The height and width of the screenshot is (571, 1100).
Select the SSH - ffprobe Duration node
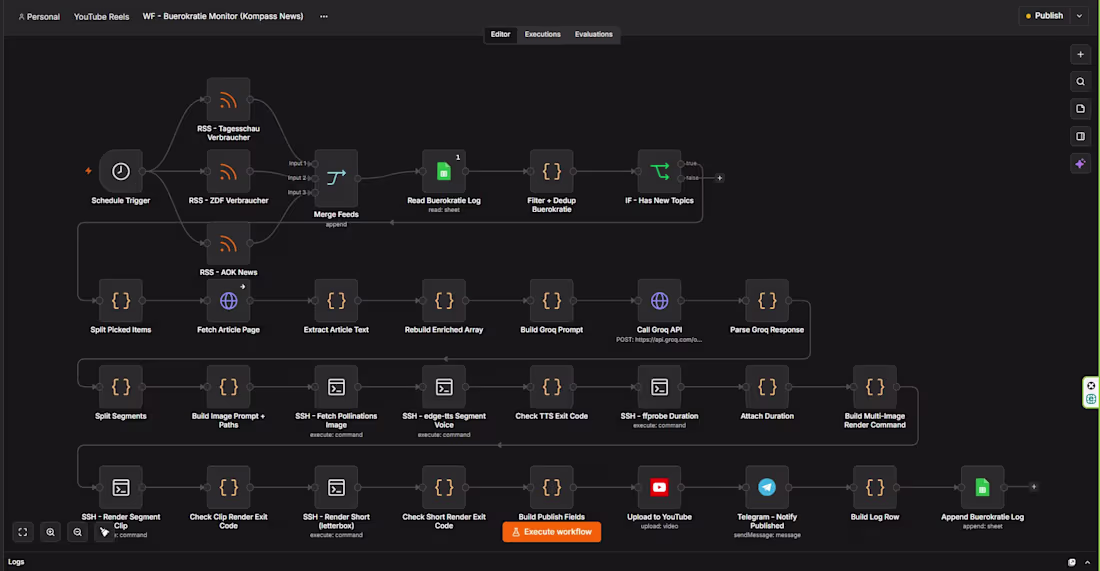[659, 387]
